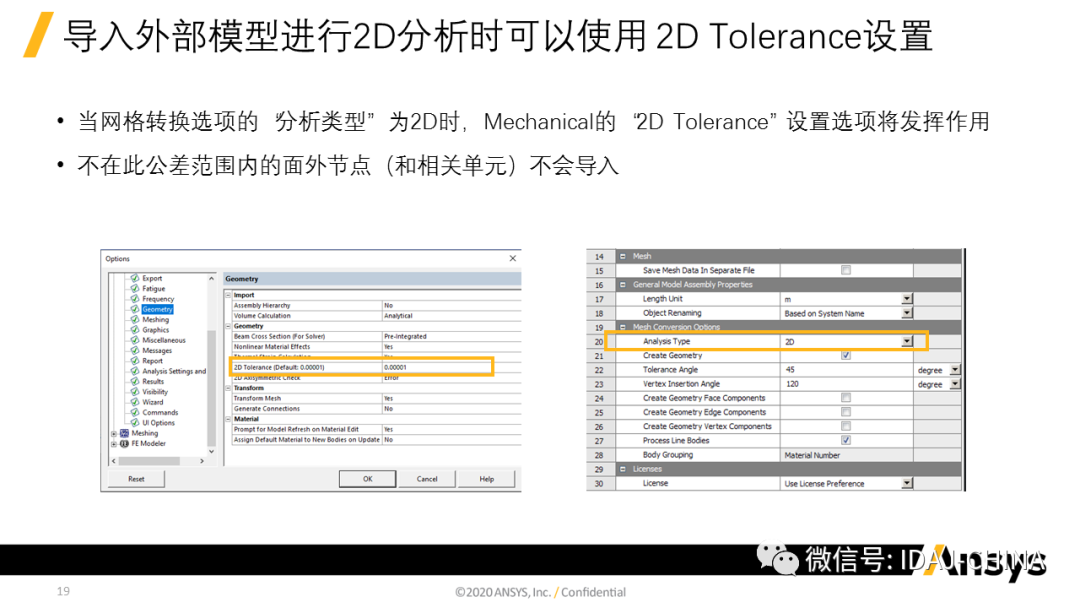Click the FE Modeler node icon

coord(124,443)
